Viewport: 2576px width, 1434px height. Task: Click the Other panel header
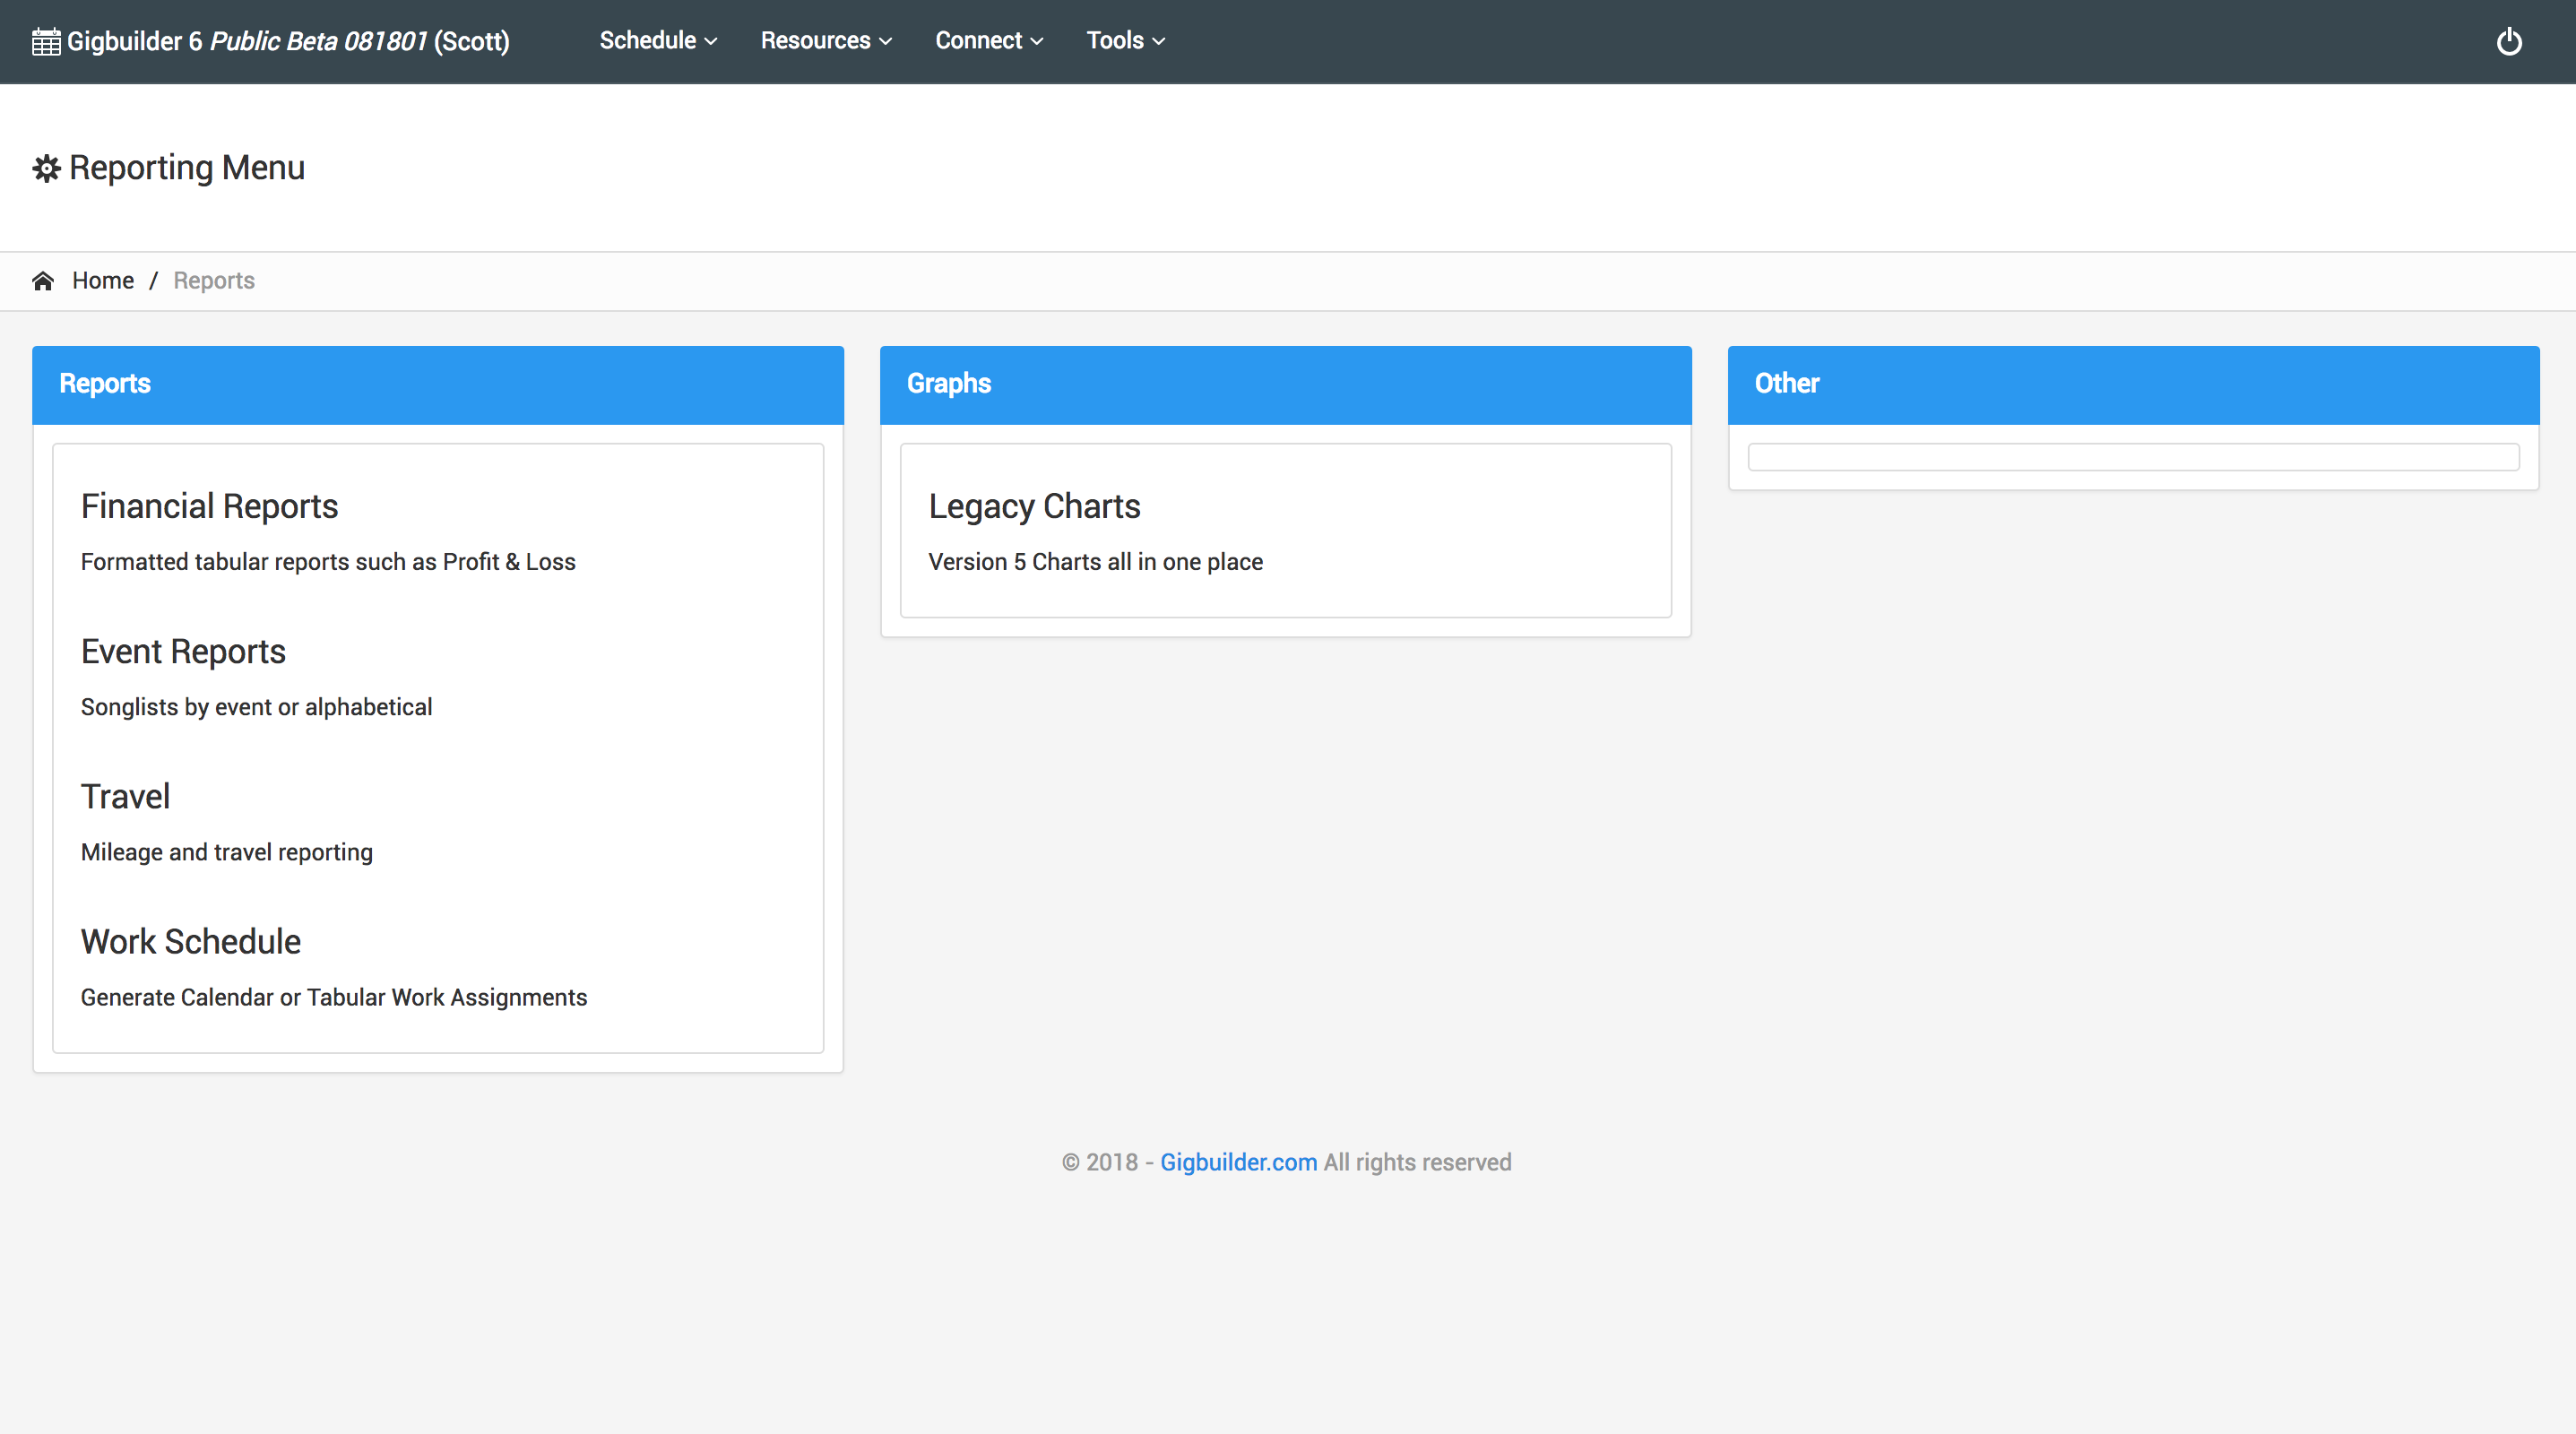coord(2133,384)
